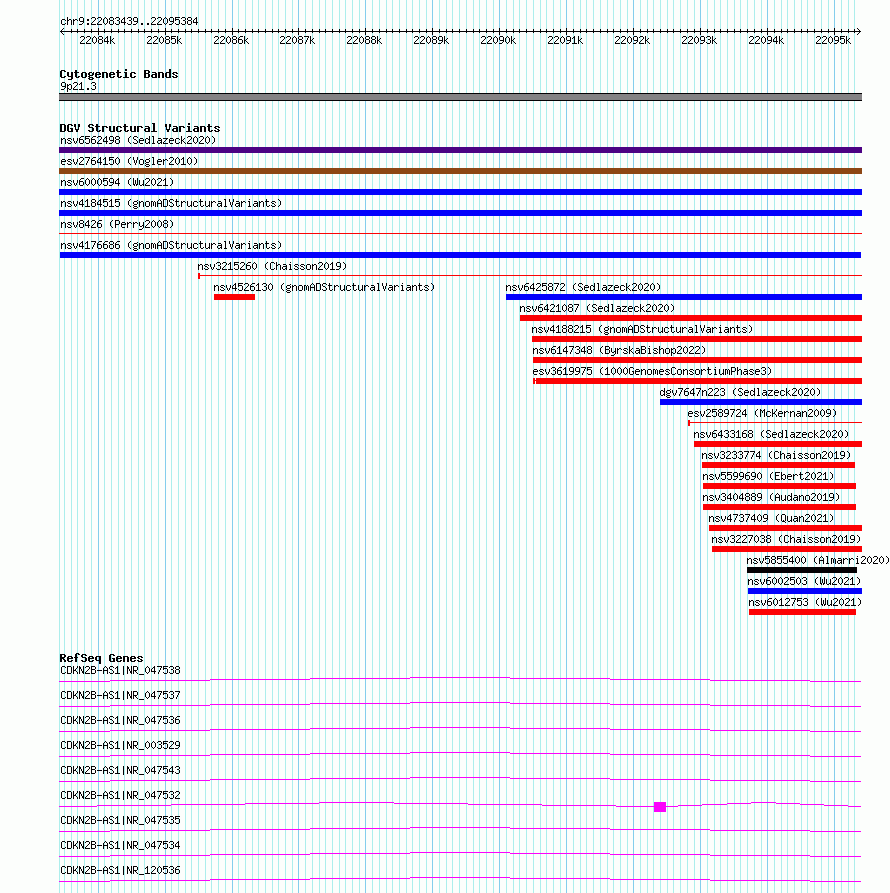Image resolution: width=890 pixels, height=893 pixels.
Task: Click nsv3404889 (Audano2019) variant label
Action: [771, 498]
